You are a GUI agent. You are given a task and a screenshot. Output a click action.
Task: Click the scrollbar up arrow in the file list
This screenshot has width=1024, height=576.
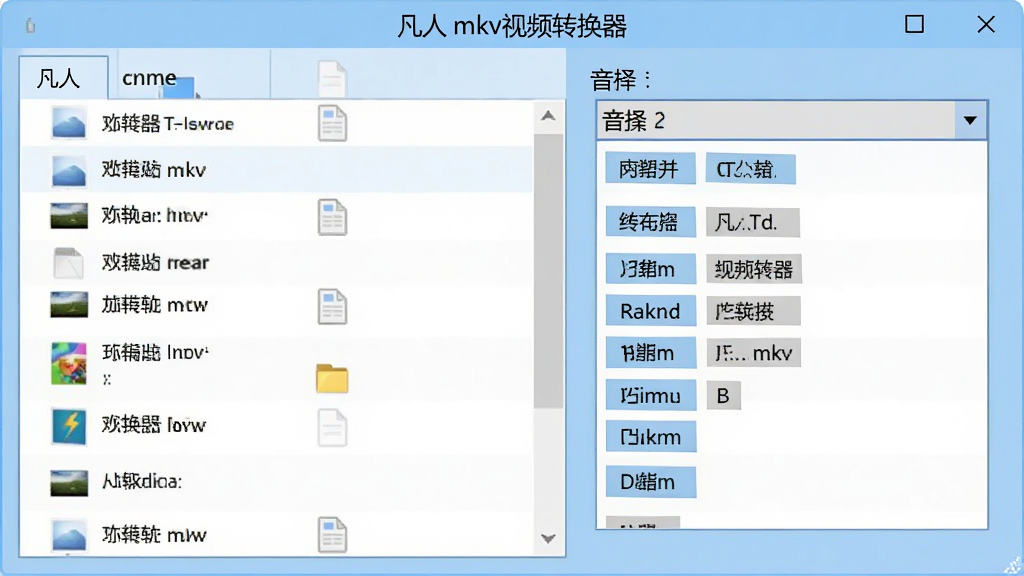pos(549,116)
